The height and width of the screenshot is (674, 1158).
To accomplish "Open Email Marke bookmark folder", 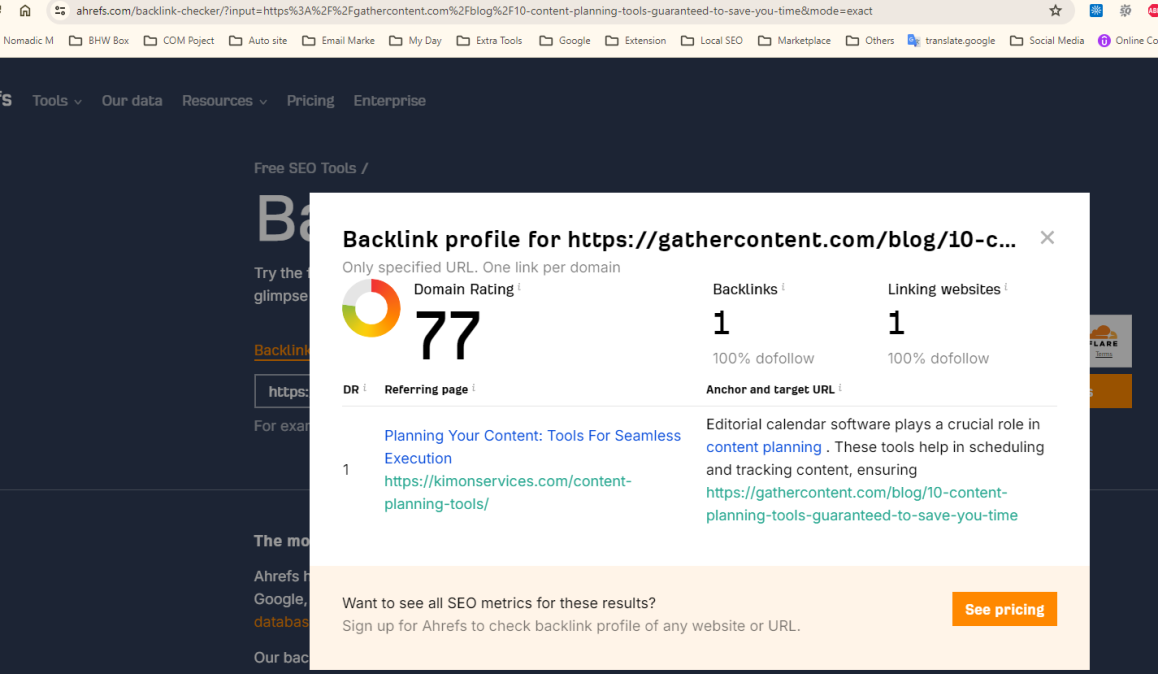I will (339, 41).
